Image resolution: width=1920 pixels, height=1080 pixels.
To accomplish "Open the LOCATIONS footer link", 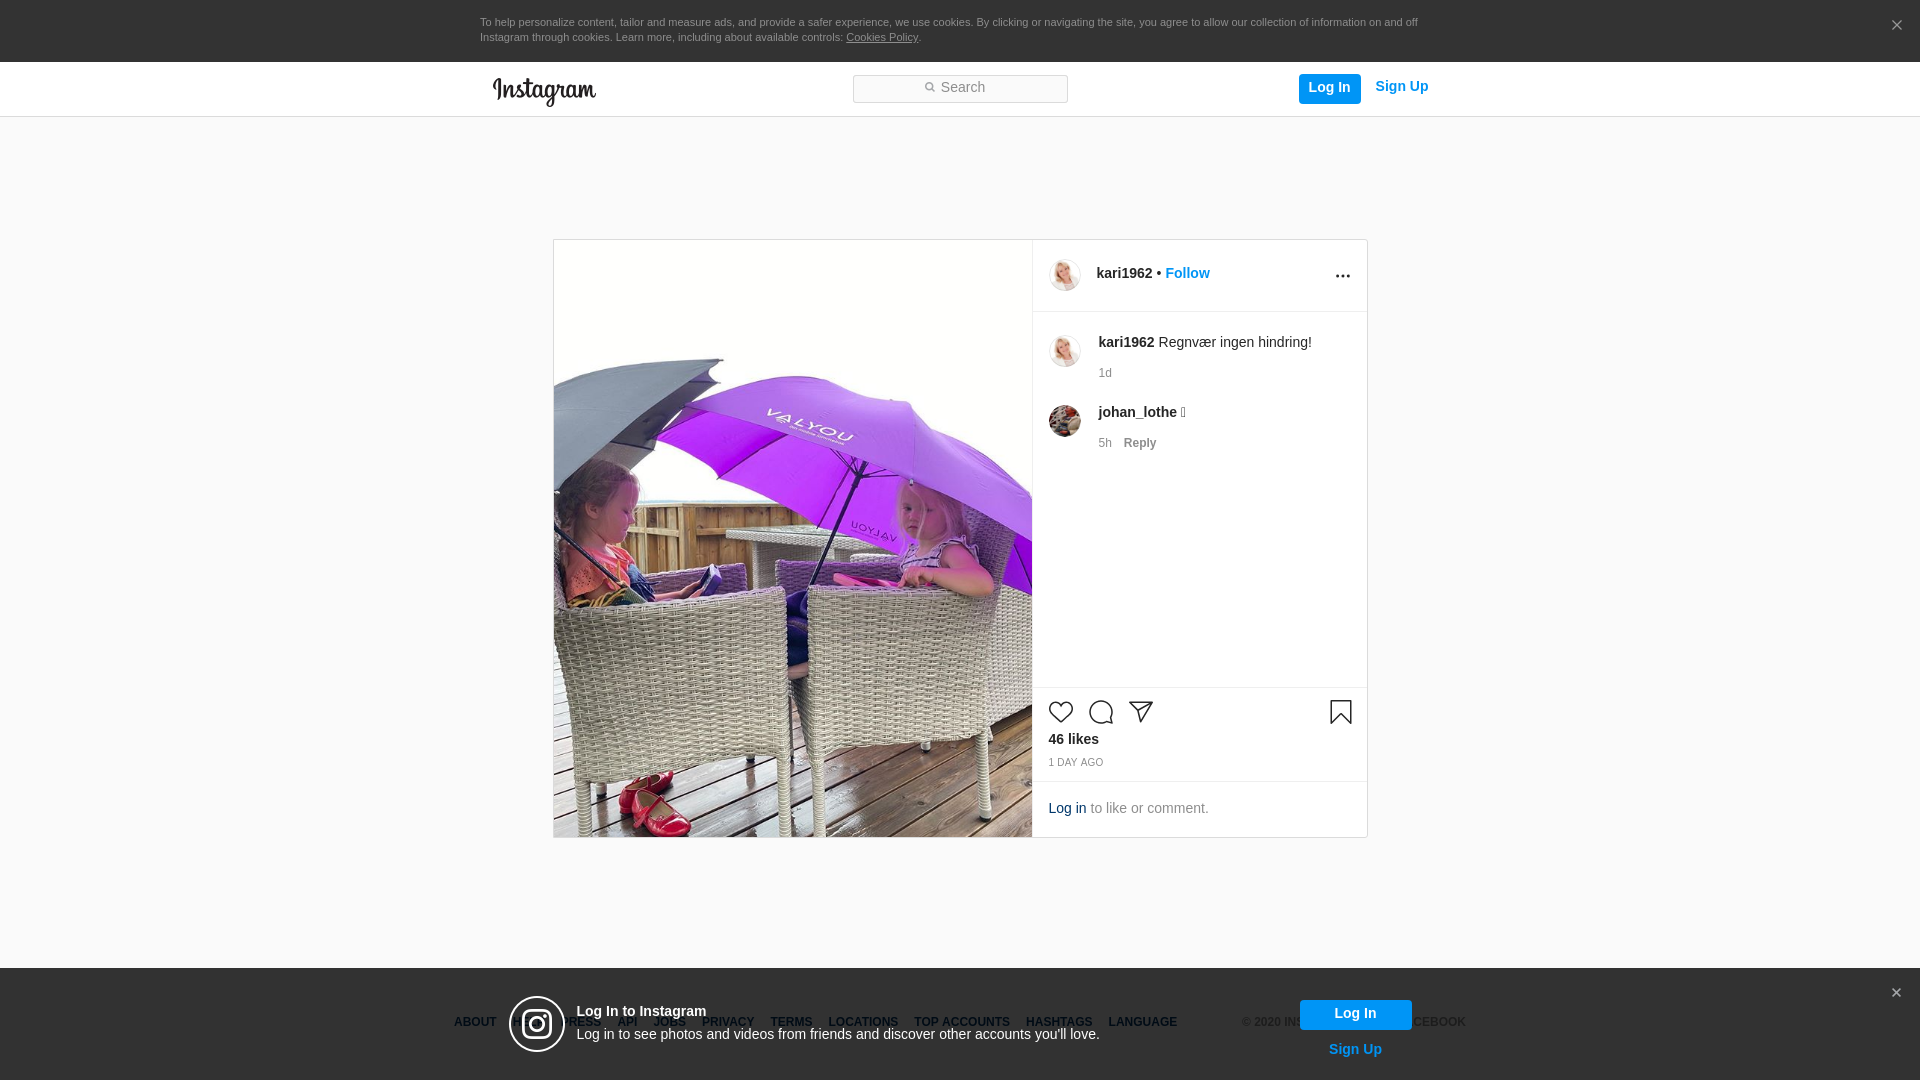I will tap(863, 1022).
